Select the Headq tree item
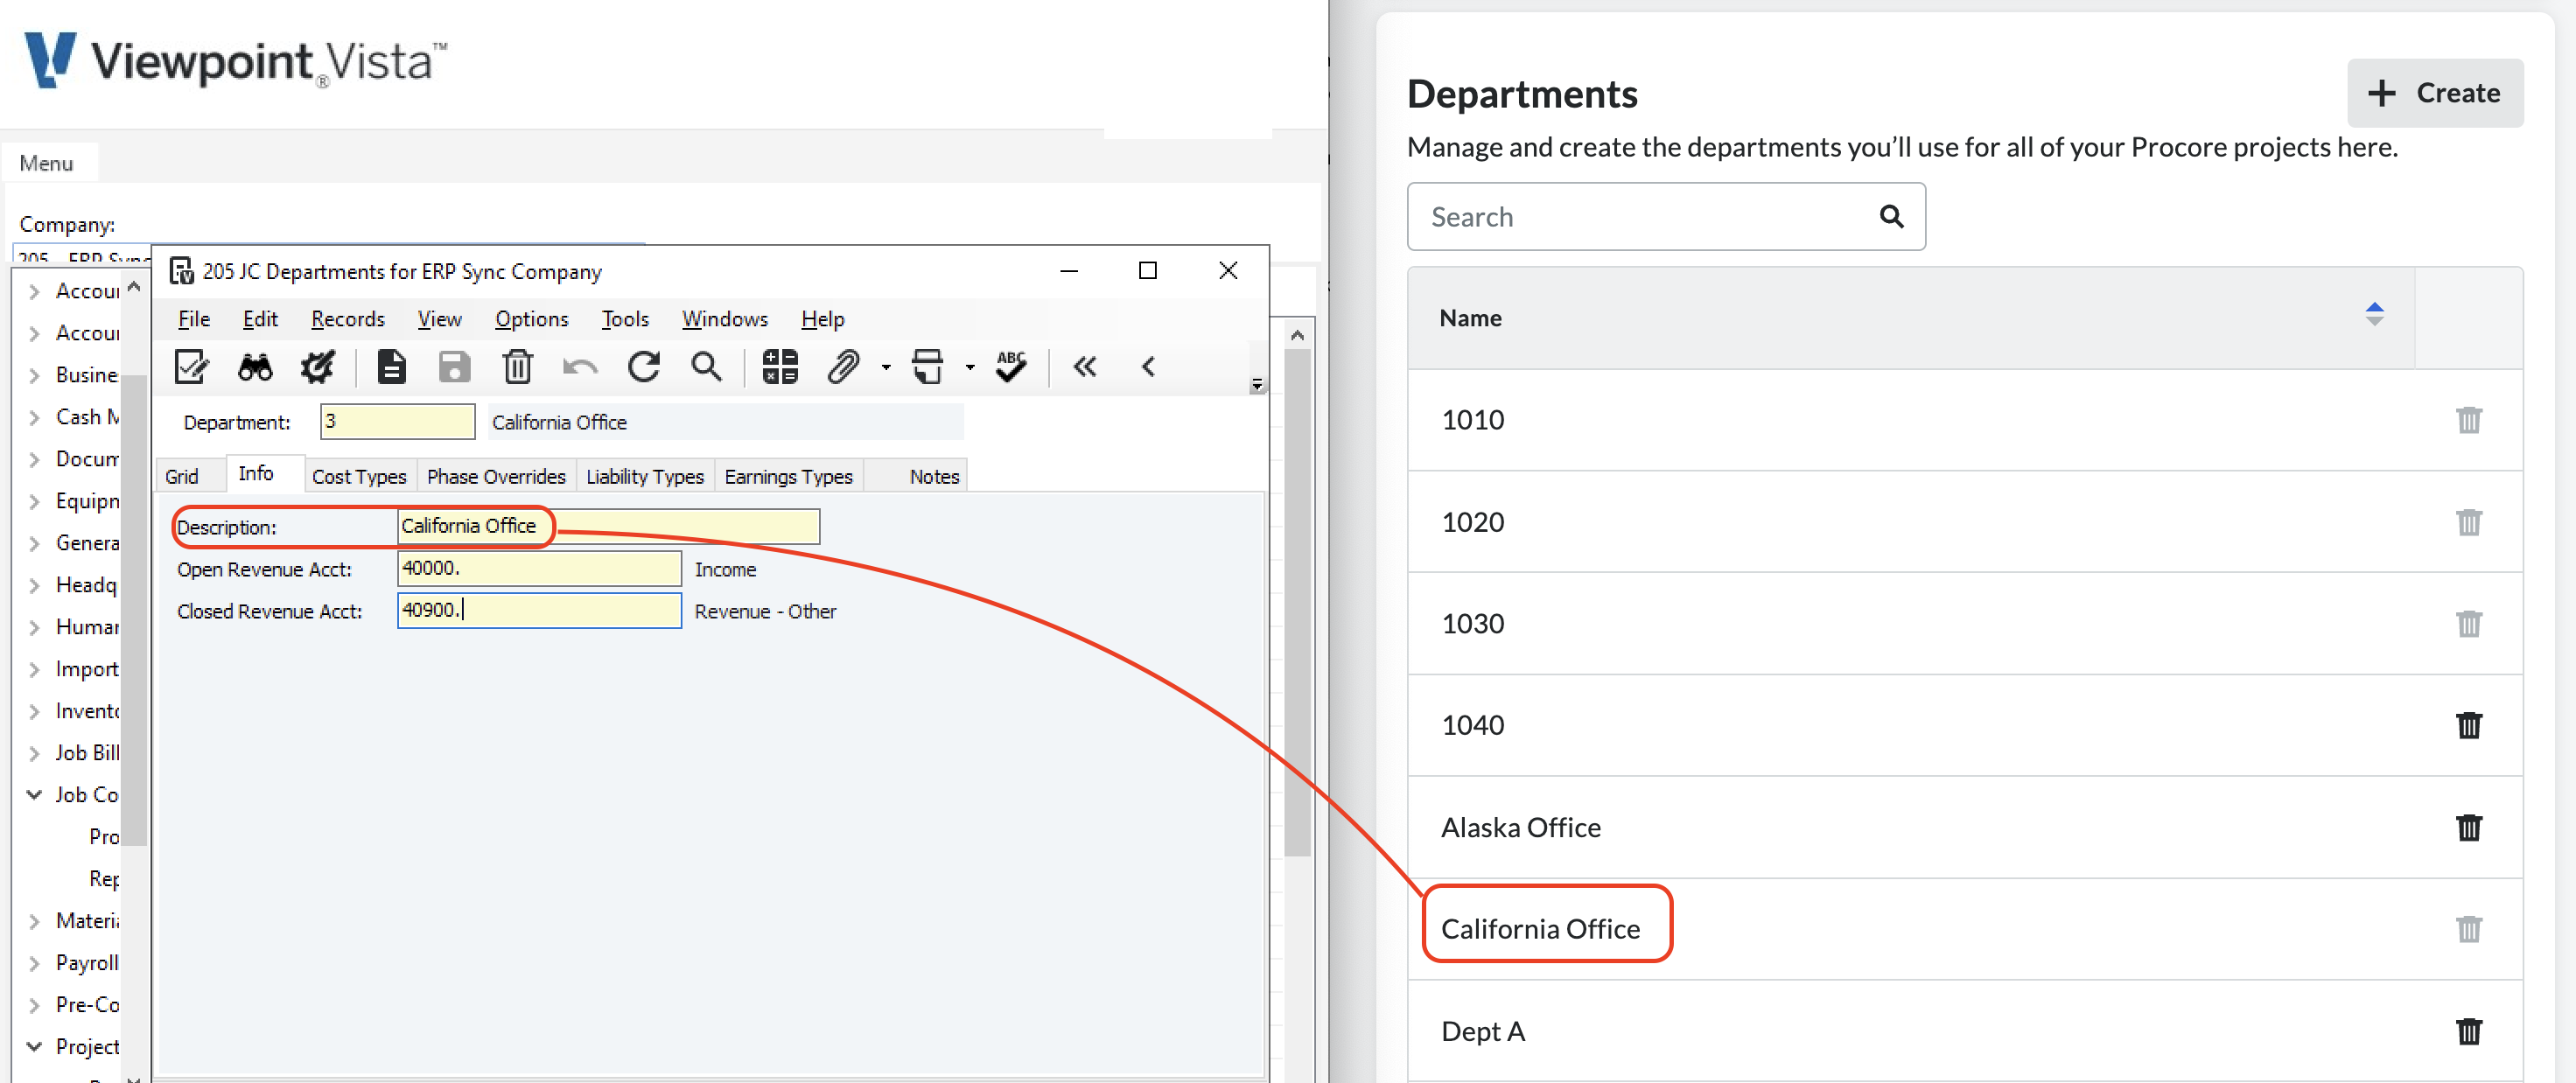 86,585
